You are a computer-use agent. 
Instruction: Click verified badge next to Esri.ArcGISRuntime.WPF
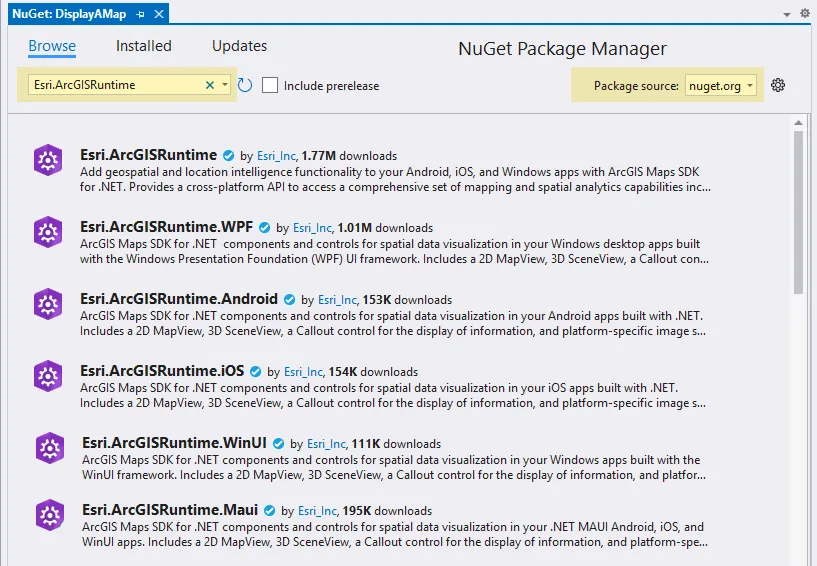264,227
